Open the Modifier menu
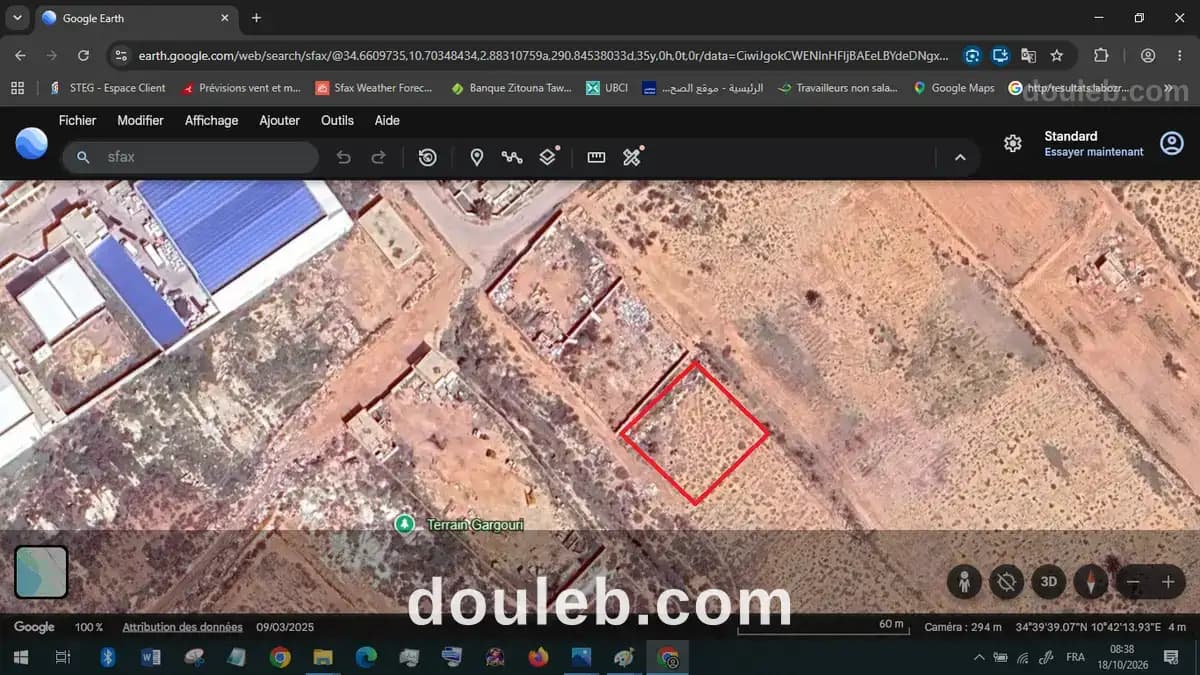This screenshot has height=675, width=1200. [140, 120]
